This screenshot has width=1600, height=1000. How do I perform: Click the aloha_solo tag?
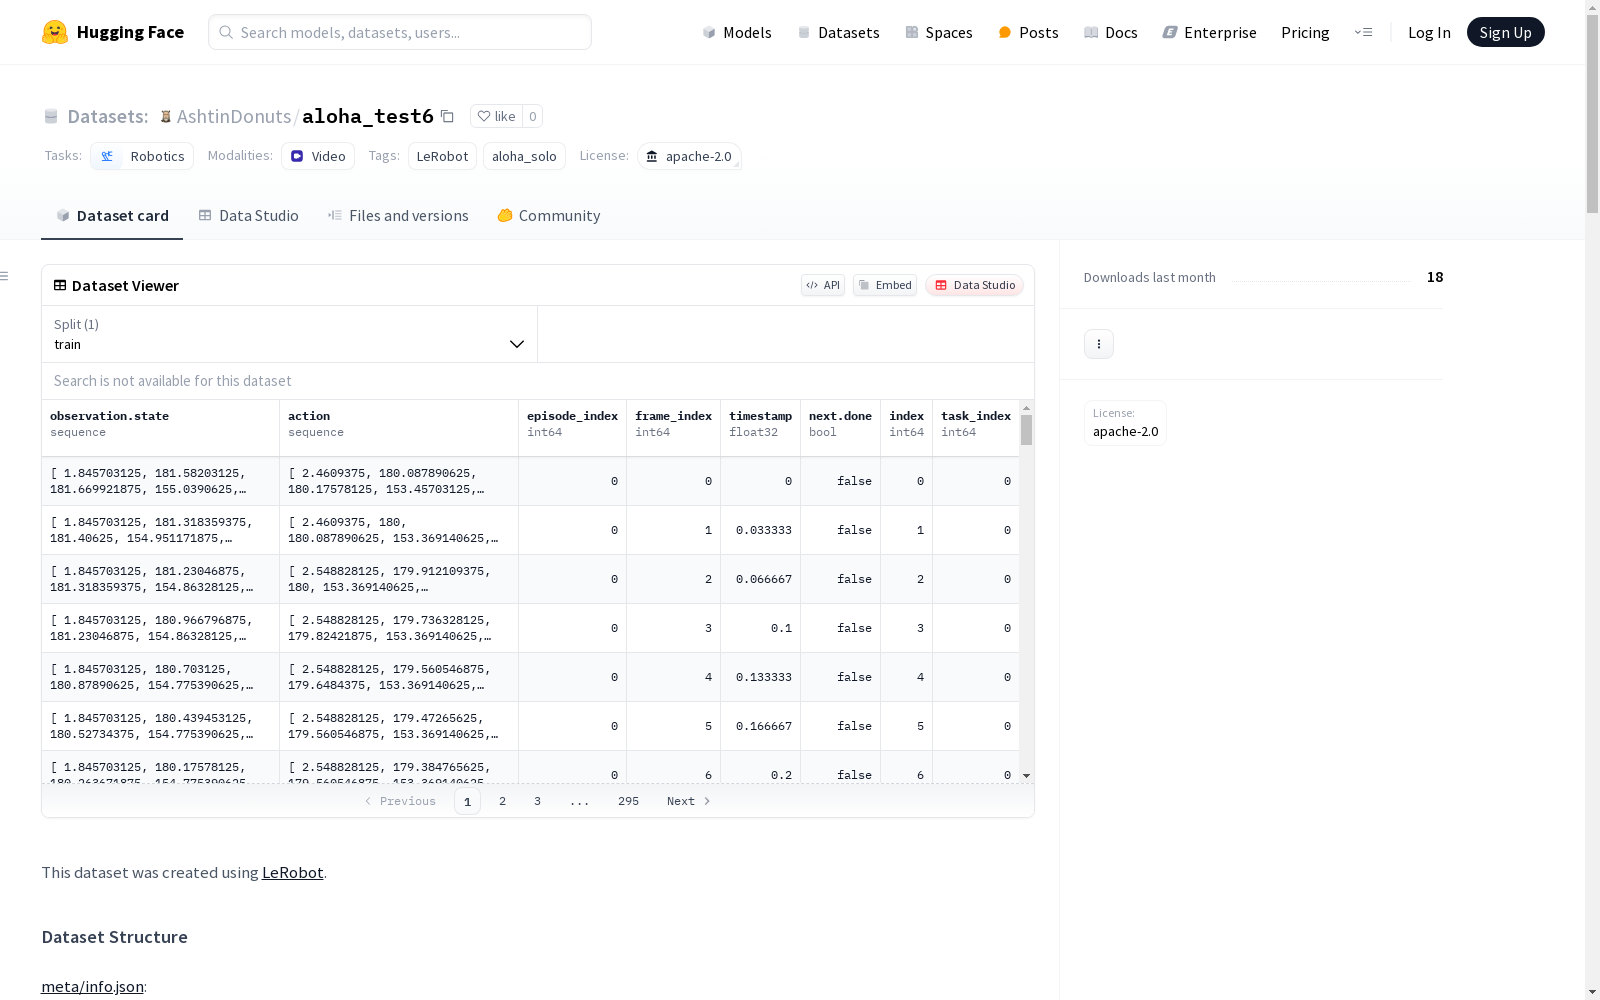click(524, 156)
